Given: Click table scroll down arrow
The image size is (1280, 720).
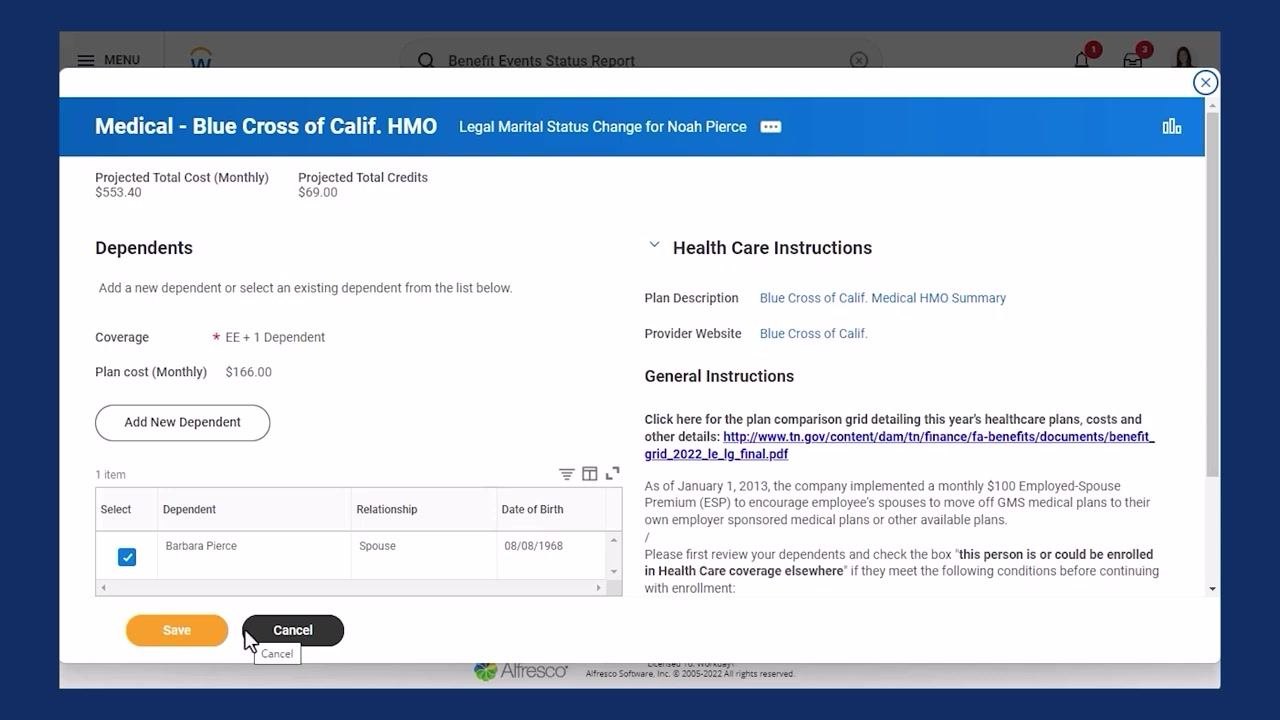Looking at the screenshot, I should [x=614, y=572].
